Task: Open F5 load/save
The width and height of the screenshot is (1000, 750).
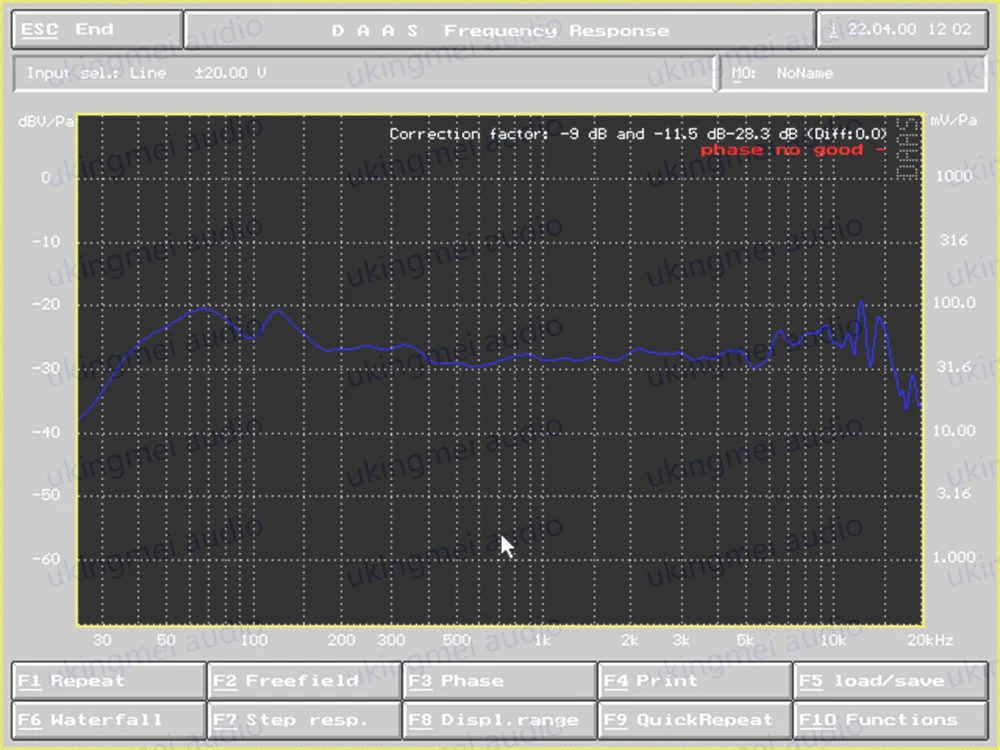Action: click(891, 681)
